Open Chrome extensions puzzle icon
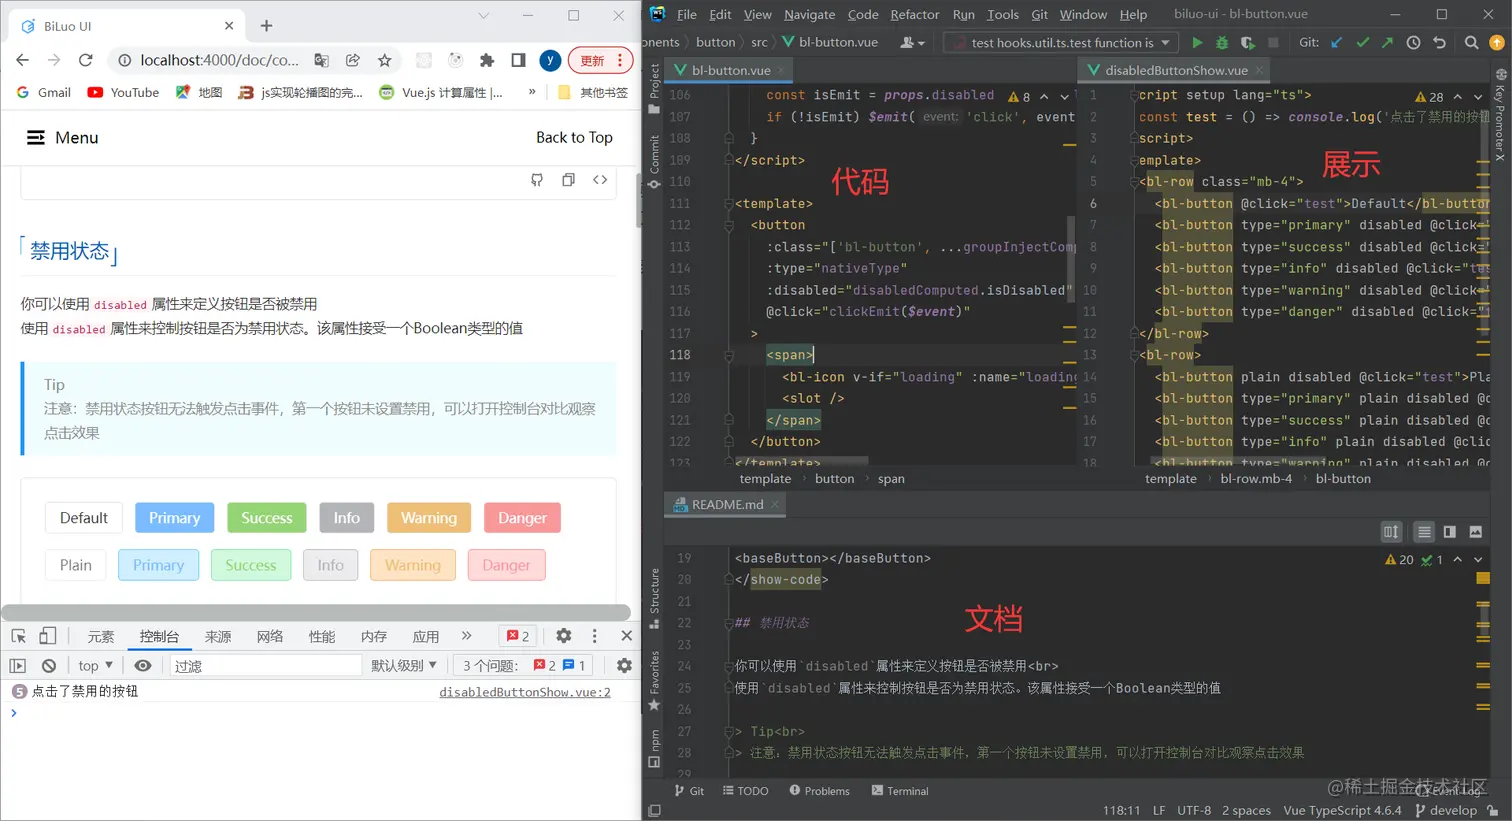The height and width of the screenshot is (821, 1512). tap(487, 60)
